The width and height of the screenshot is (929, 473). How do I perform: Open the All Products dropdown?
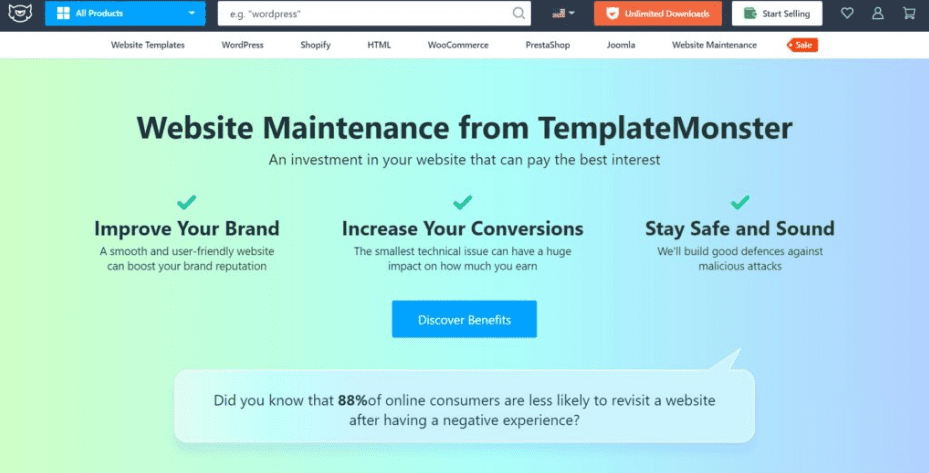click(x=125, y=13)
